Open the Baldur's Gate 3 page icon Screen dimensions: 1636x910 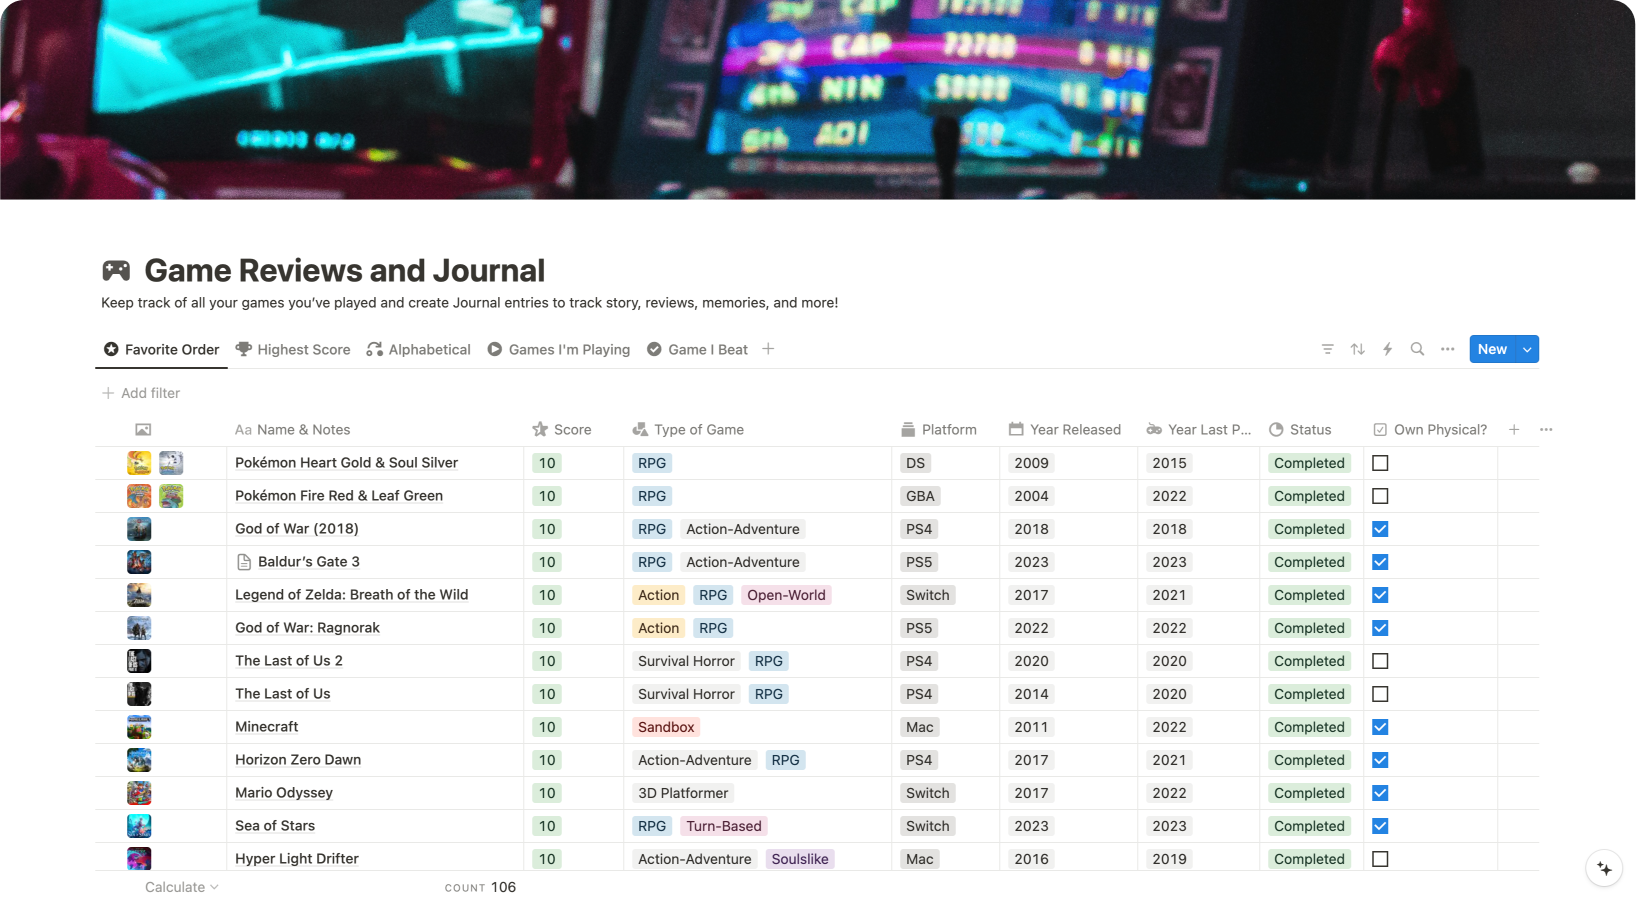coord(244,562)
